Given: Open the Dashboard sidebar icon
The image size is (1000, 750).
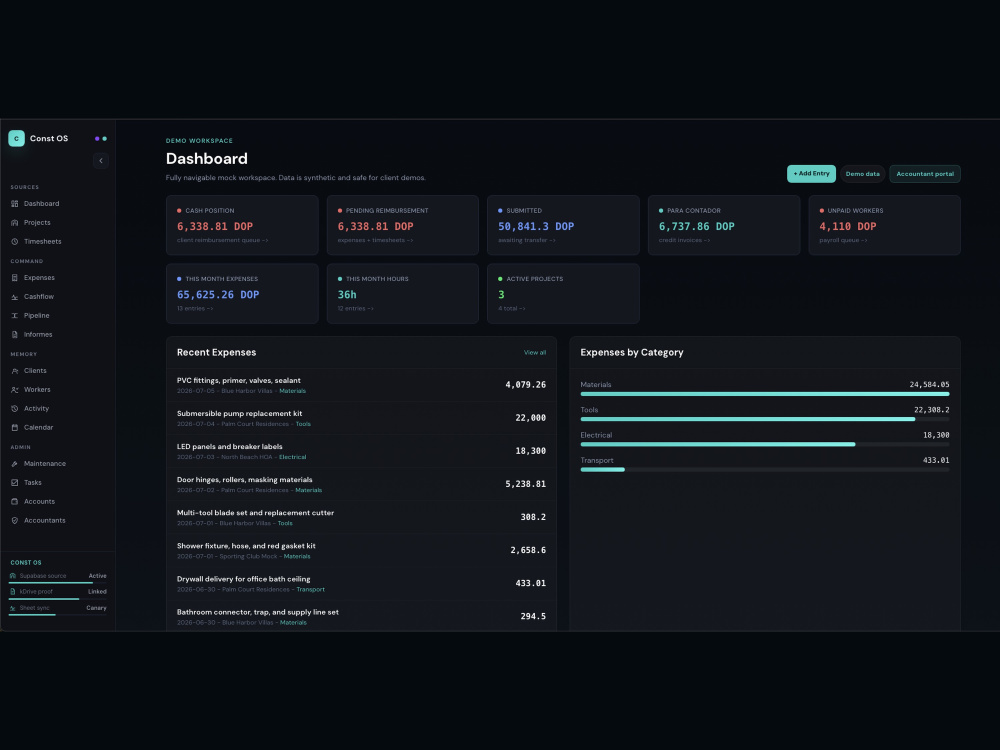Looking at the screenshot, I should pos(15,203).
